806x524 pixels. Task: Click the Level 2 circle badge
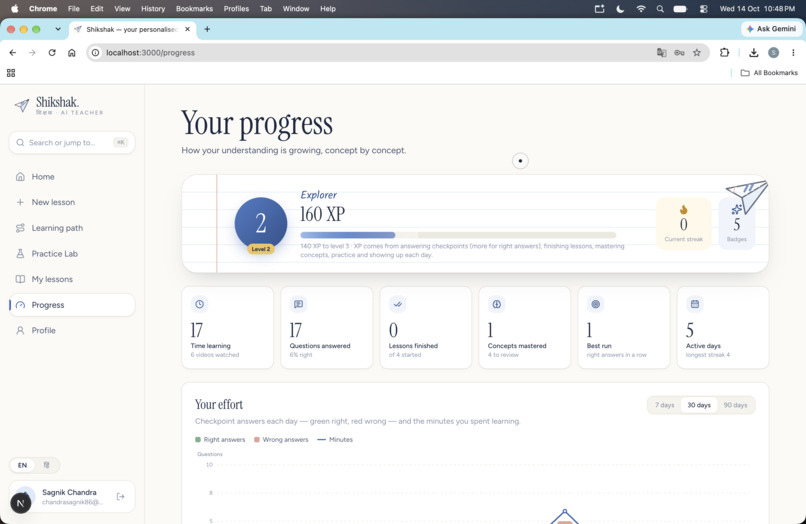pos(261,224)
